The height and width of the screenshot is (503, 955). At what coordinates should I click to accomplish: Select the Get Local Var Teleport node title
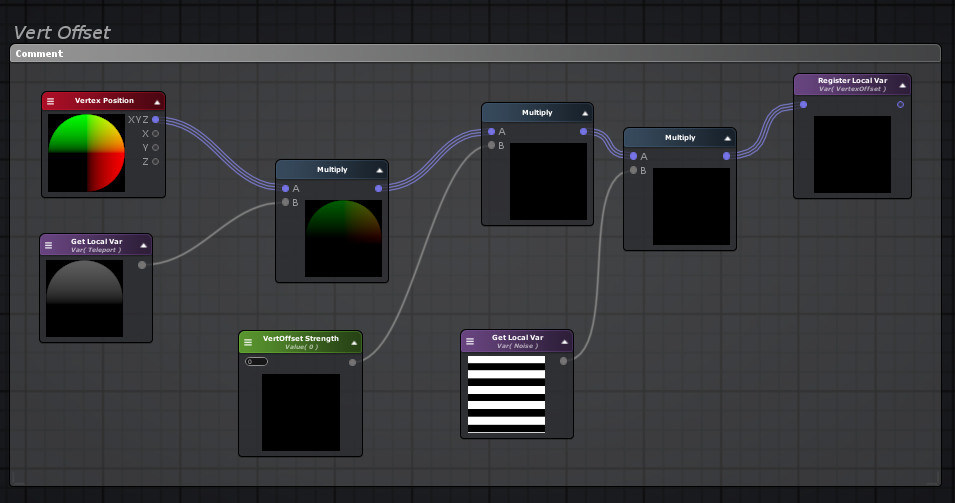click(96, 242)
